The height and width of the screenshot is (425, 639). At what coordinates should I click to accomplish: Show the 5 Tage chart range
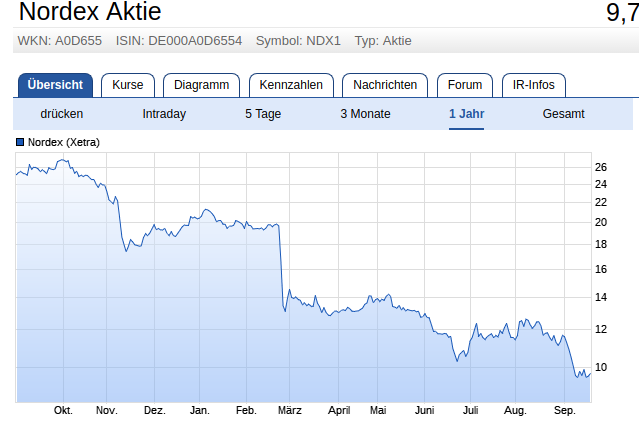pyautogui.click(x=263, y=114)
